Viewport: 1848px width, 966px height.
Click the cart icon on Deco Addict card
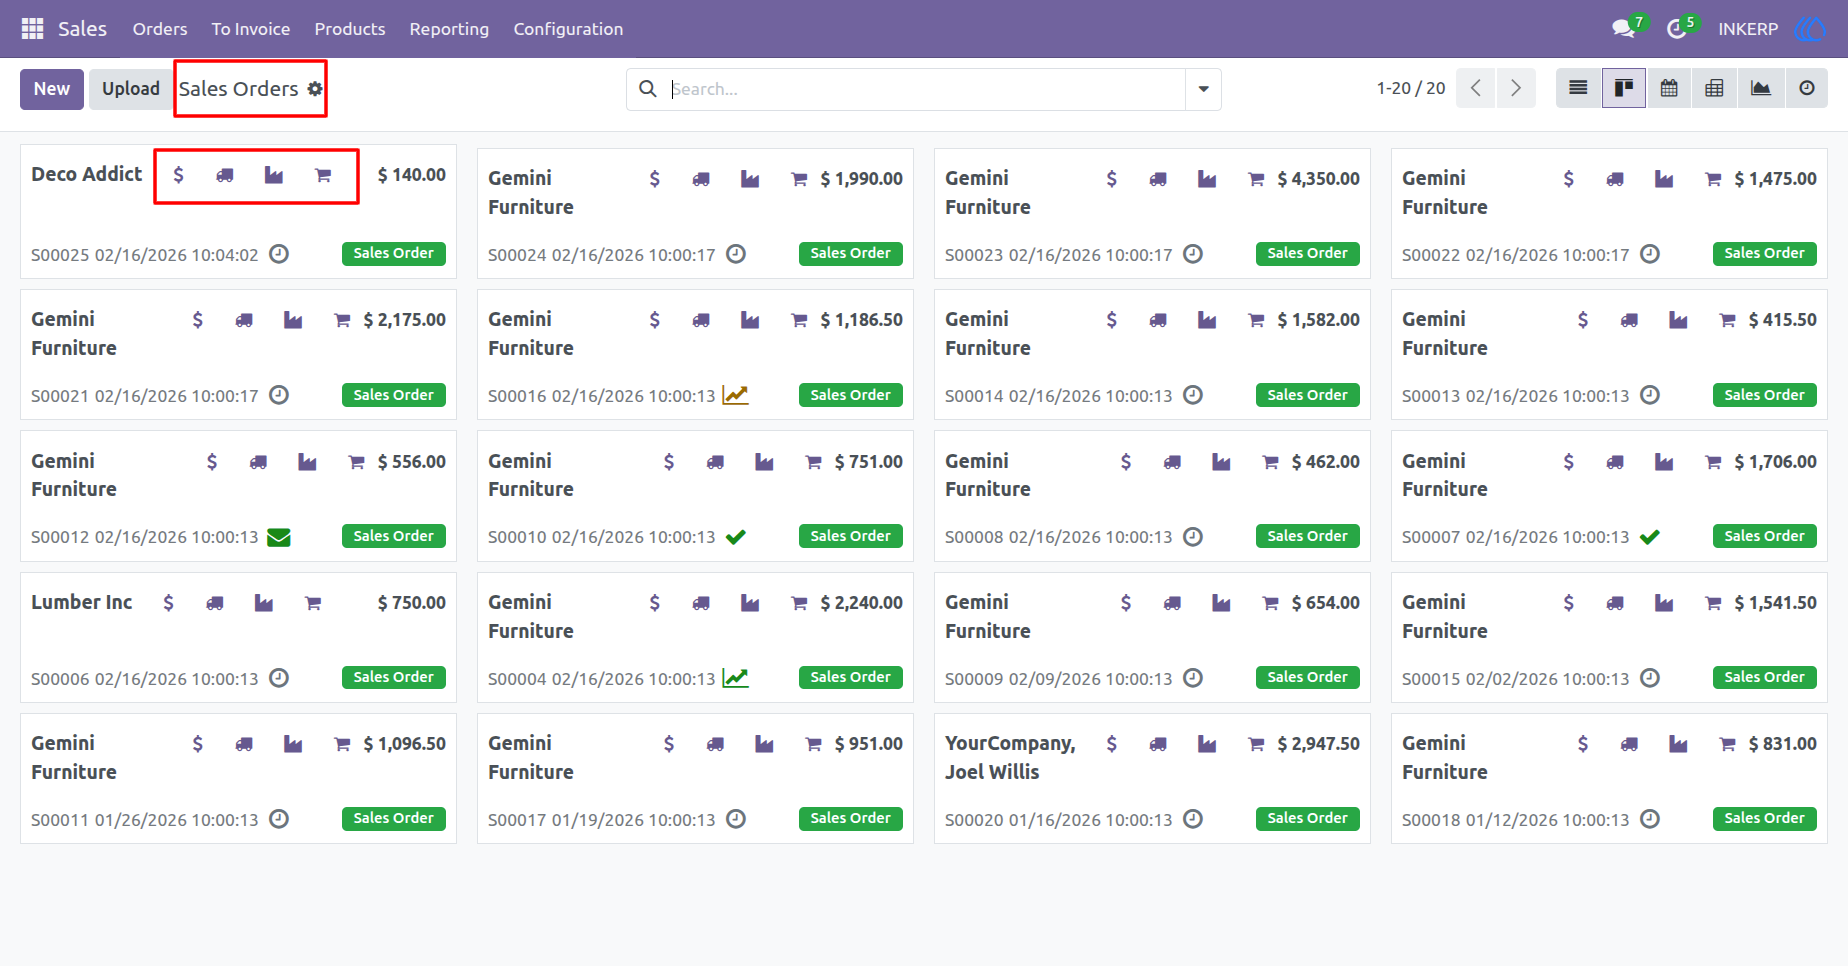click(323, 175)
